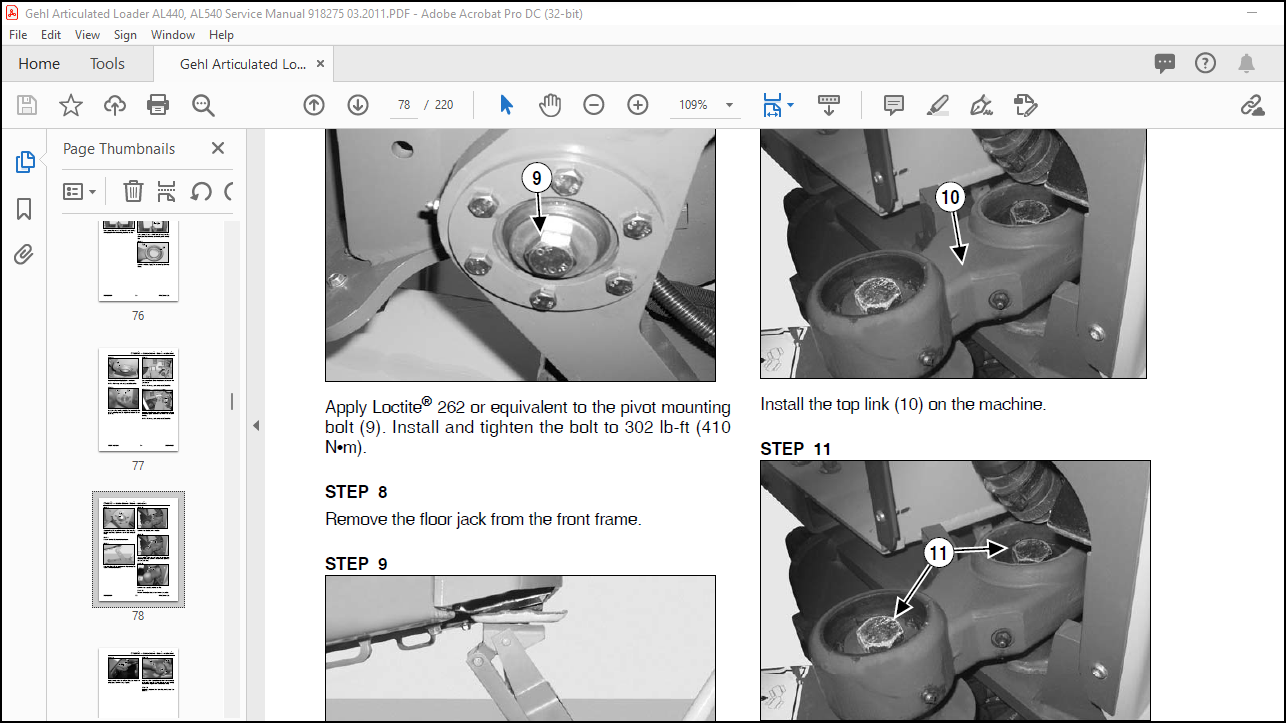Activate the selection arrow tool
The height and width of the screenshot is (723, 1286).
click(x=506, y=105)
